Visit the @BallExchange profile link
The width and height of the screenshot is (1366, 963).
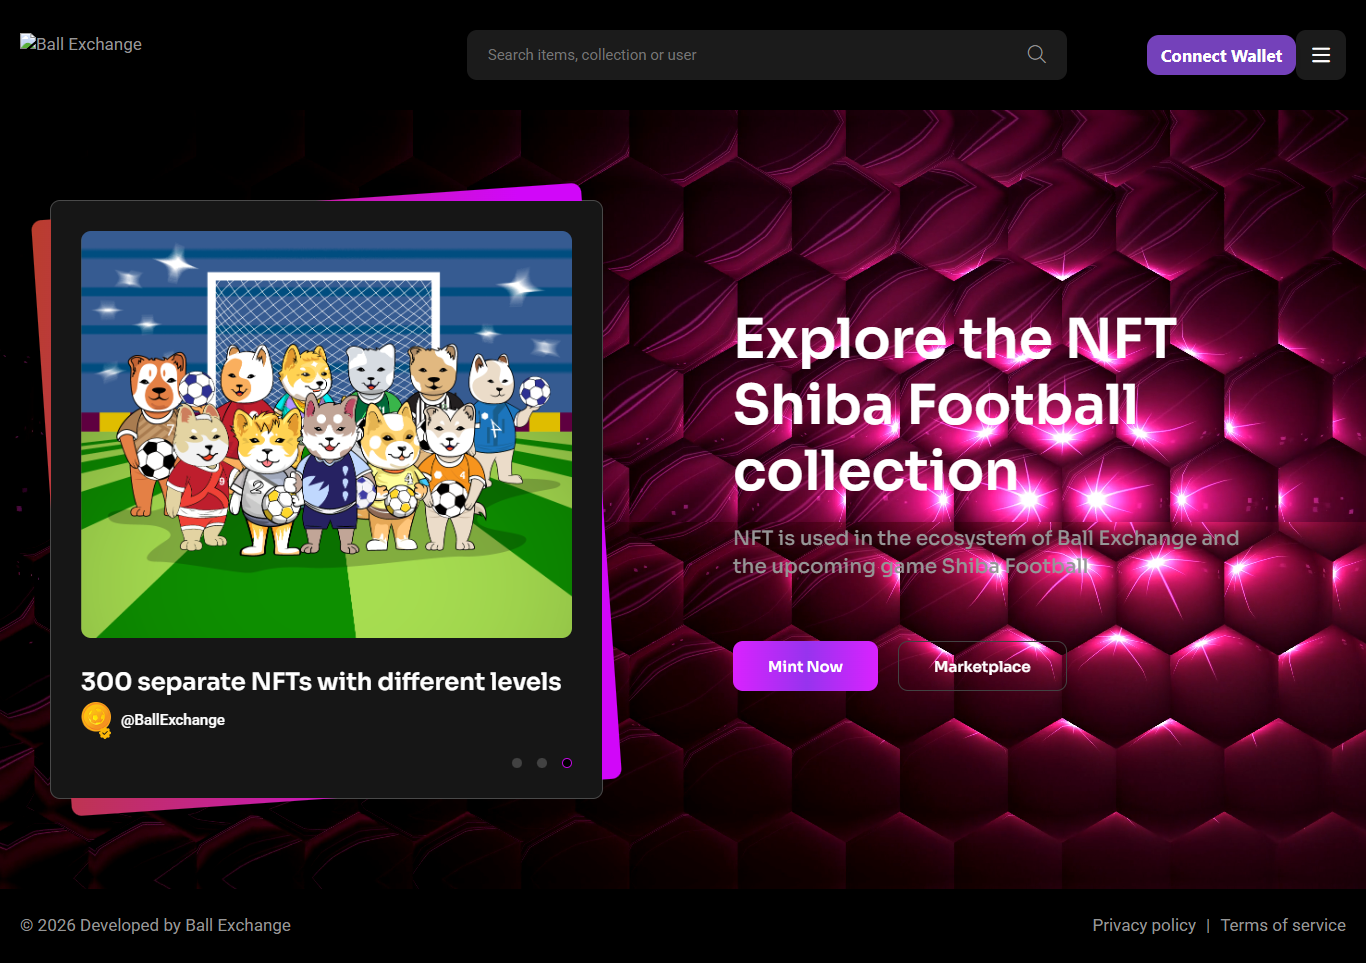(173, 720)
